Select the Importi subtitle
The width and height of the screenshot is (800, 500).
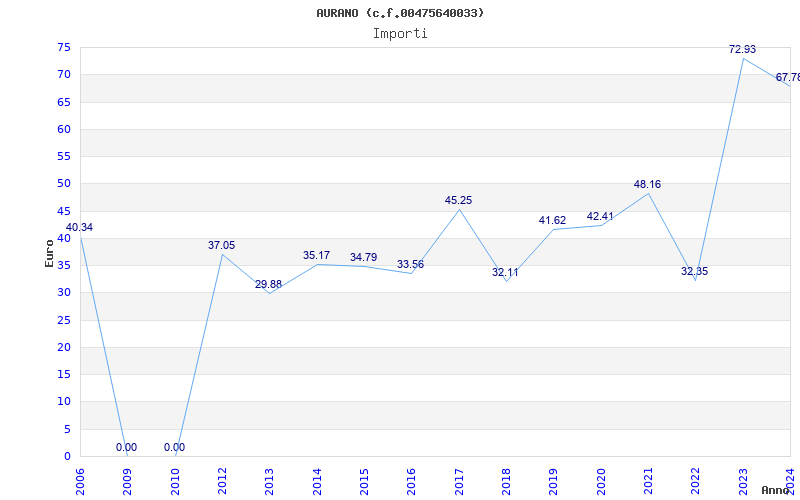400,34
